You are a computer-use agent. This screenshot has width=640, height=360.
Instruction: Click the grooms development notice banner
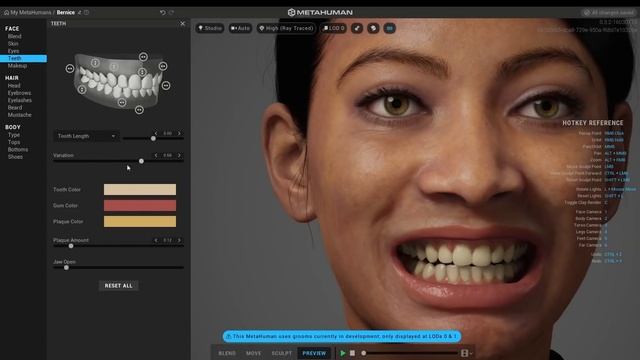click(x=342, y=336)
